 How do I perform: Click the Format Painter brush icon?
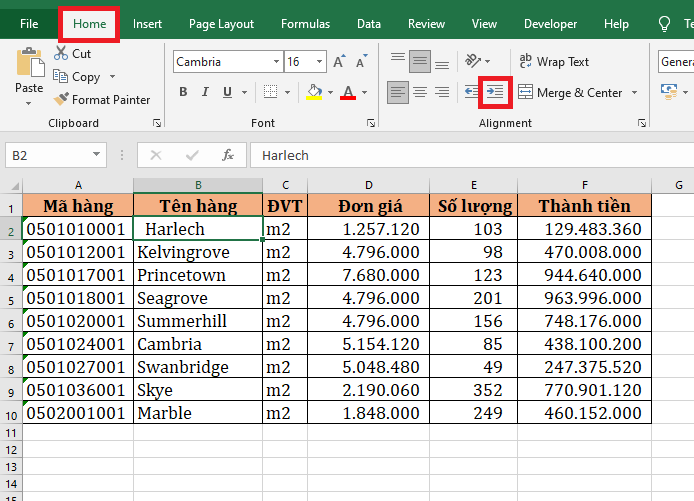(x=61, y=100)
